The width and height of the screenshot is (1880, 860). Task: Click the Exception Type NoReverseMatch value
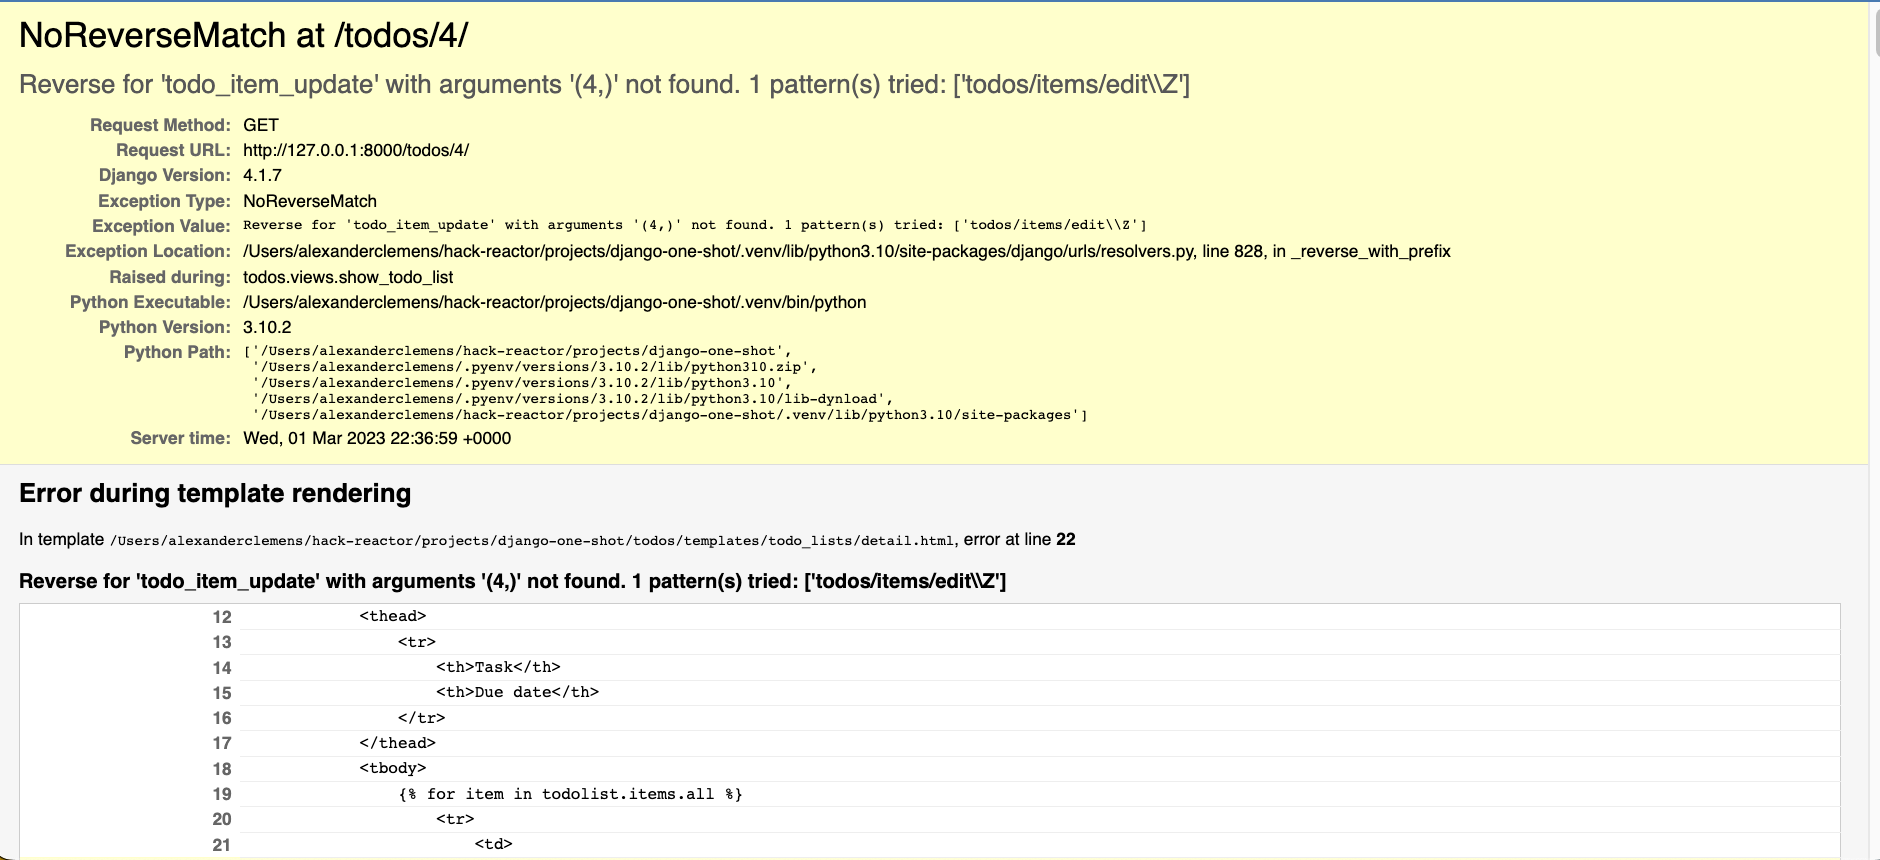(309, 201)
